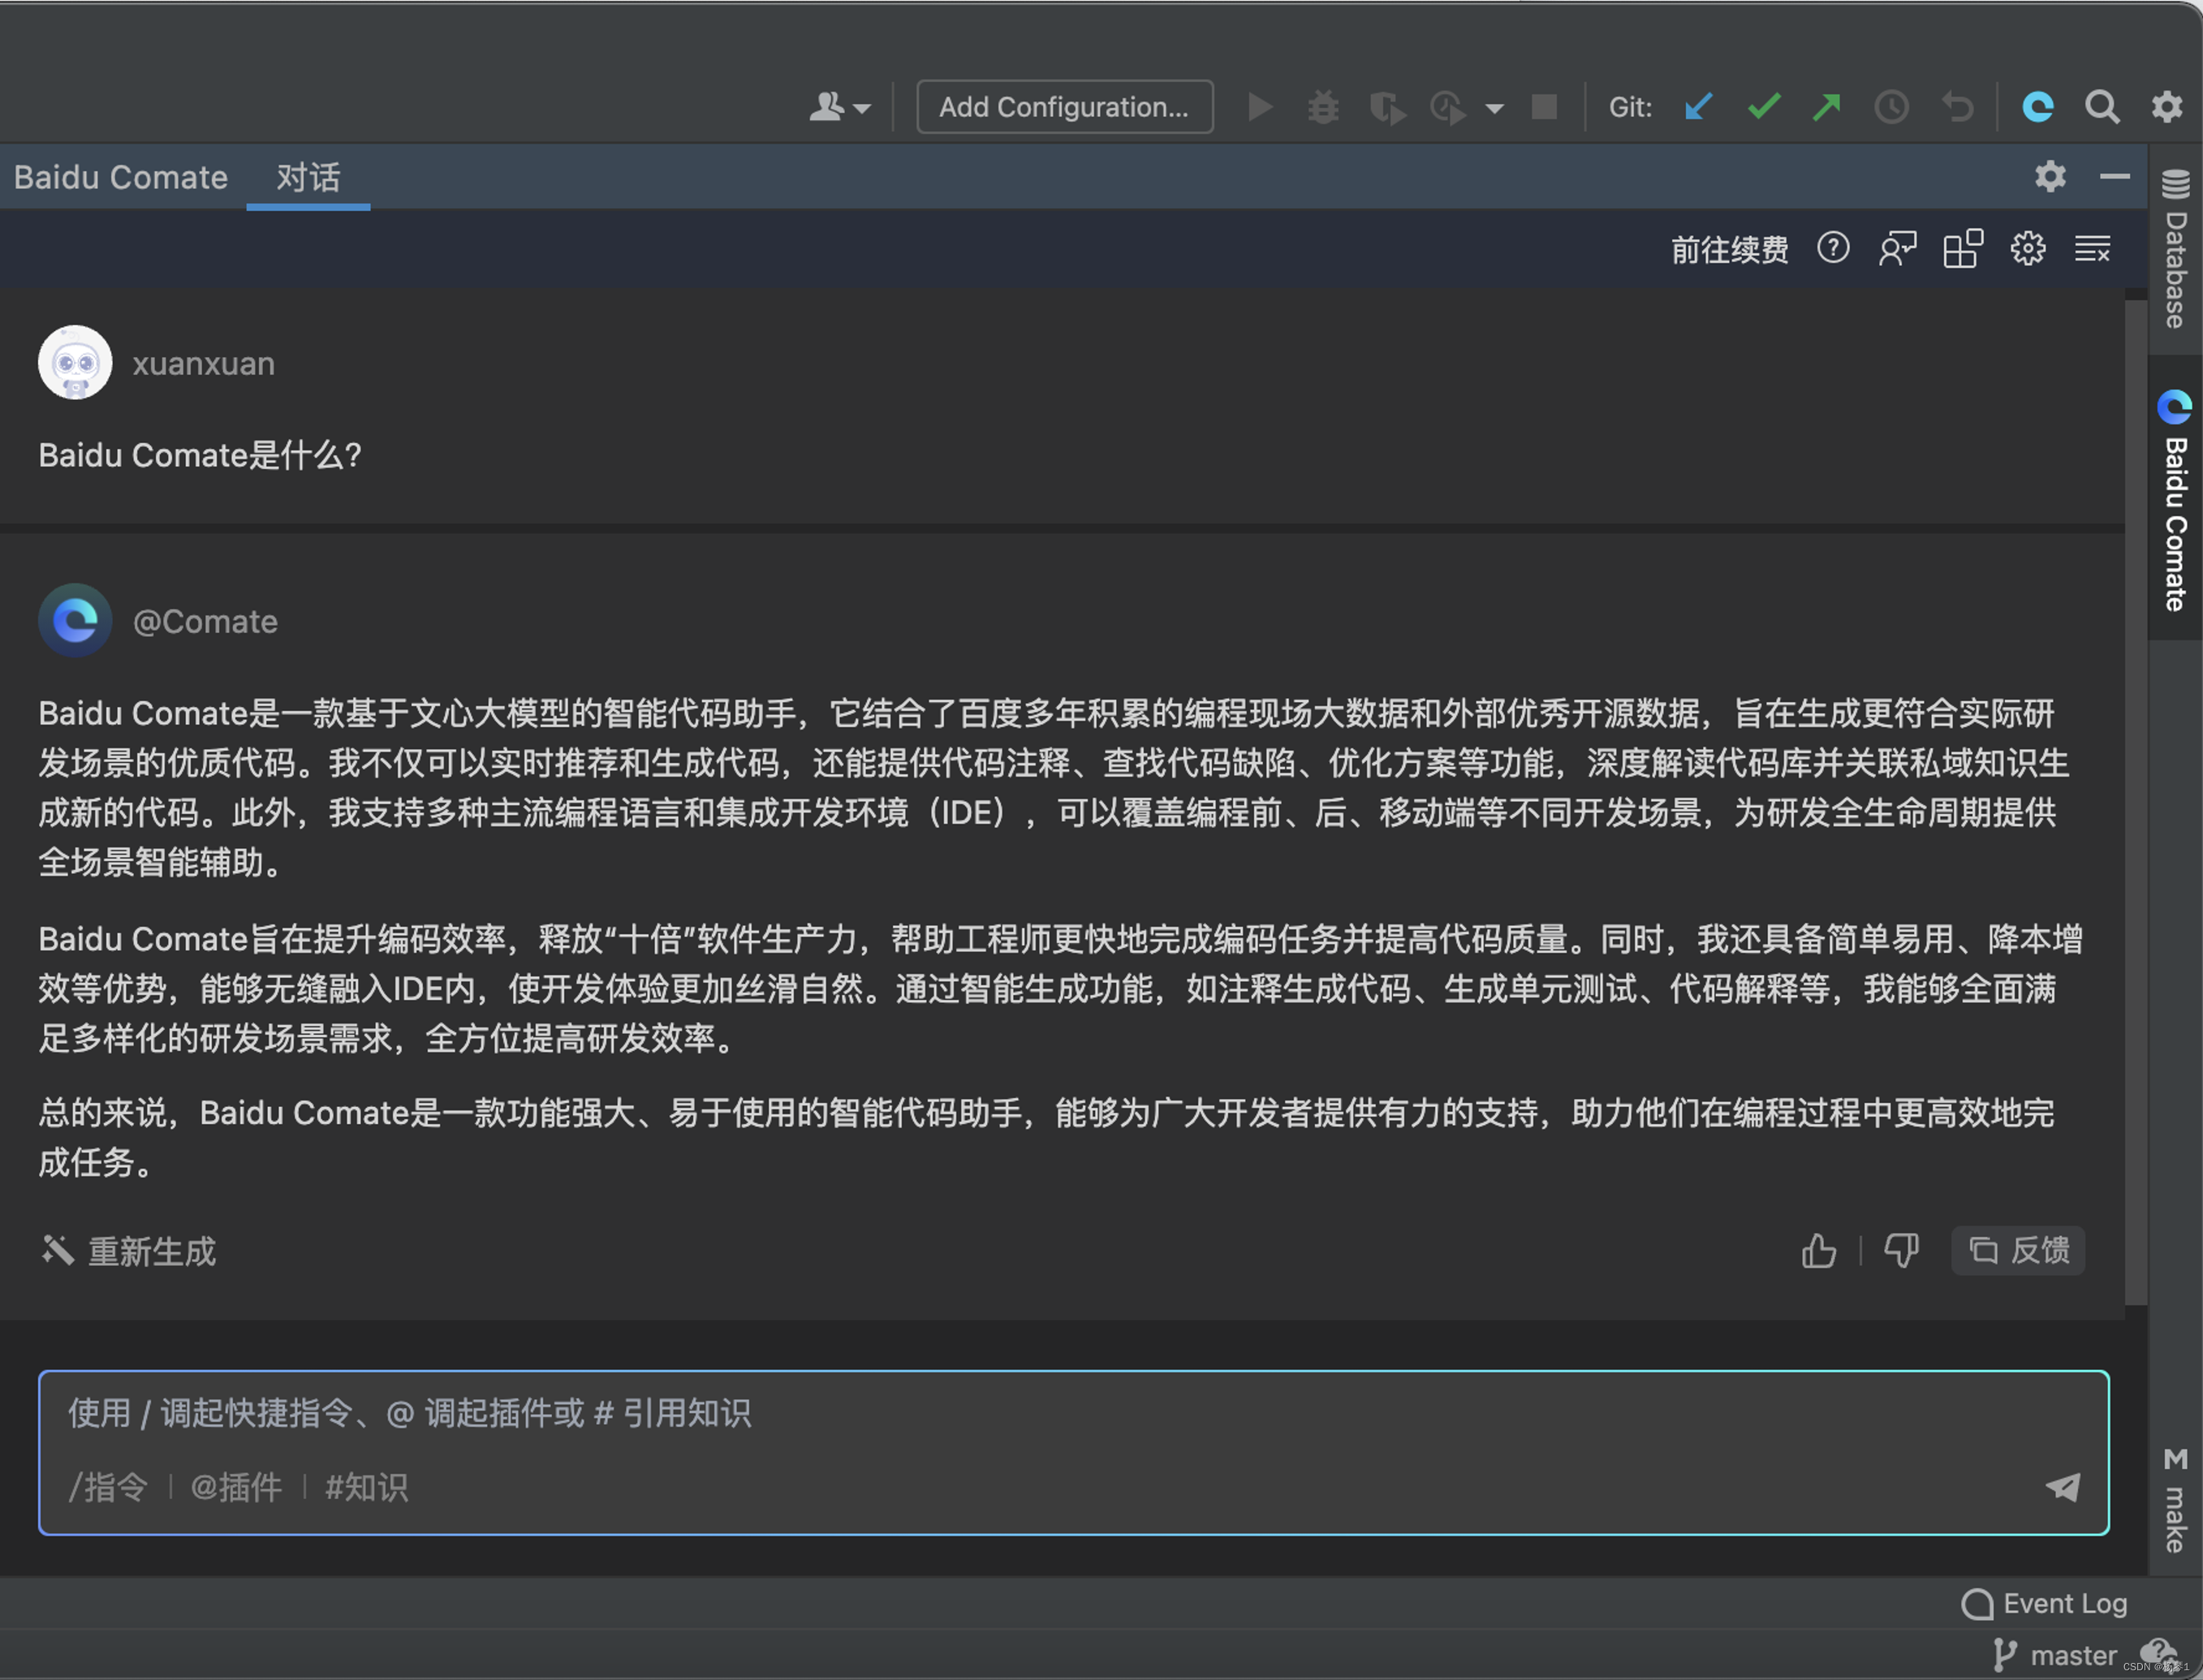
Task: Hide the tool window with minus icon
Action: [2114, 176]
